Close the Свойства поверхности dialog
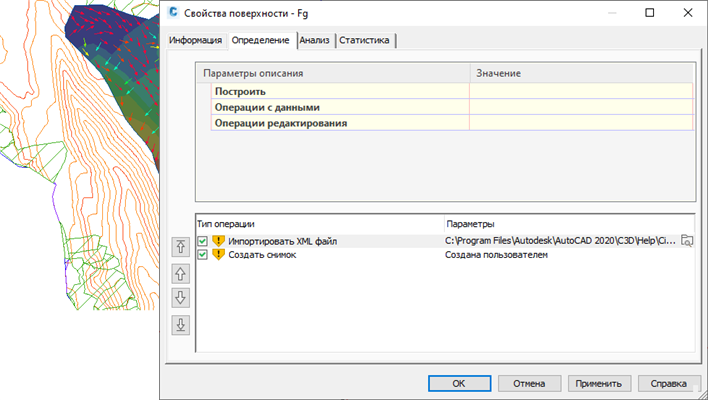708x400 pixels. 688,13
